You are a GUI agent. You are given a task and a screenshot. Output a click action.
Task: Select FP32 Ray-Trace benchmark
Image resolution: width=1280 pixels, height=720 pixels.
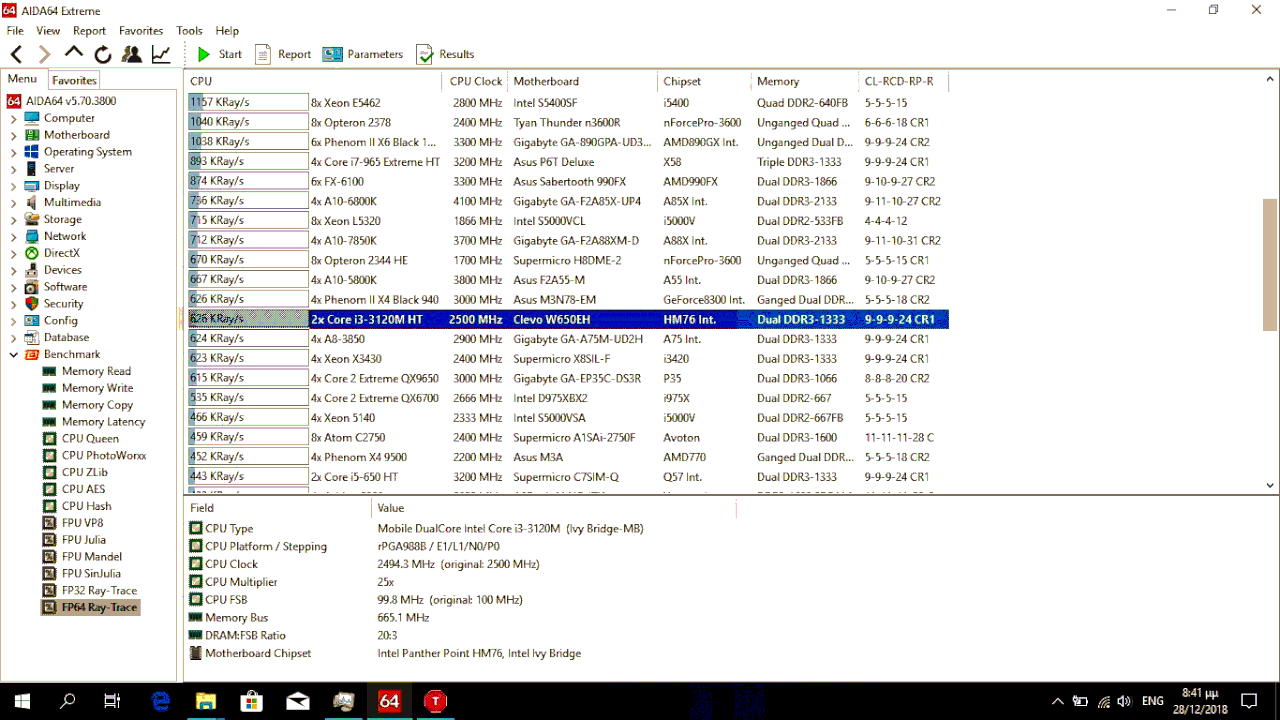[x=90, y=591]
